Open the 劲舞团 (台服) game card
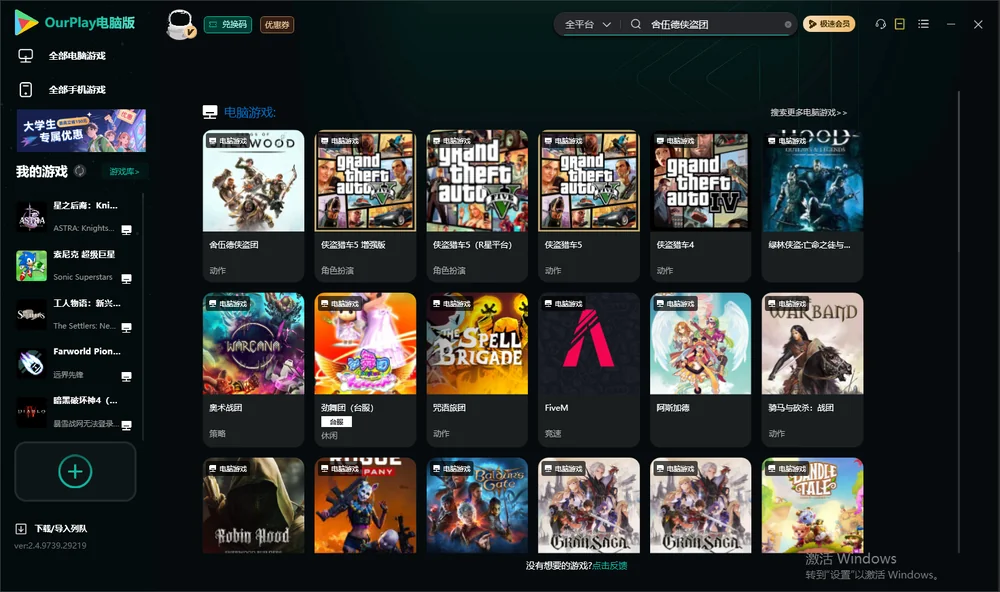The height and width of the screenshot is (592, 1000). [x=365, y=369]
